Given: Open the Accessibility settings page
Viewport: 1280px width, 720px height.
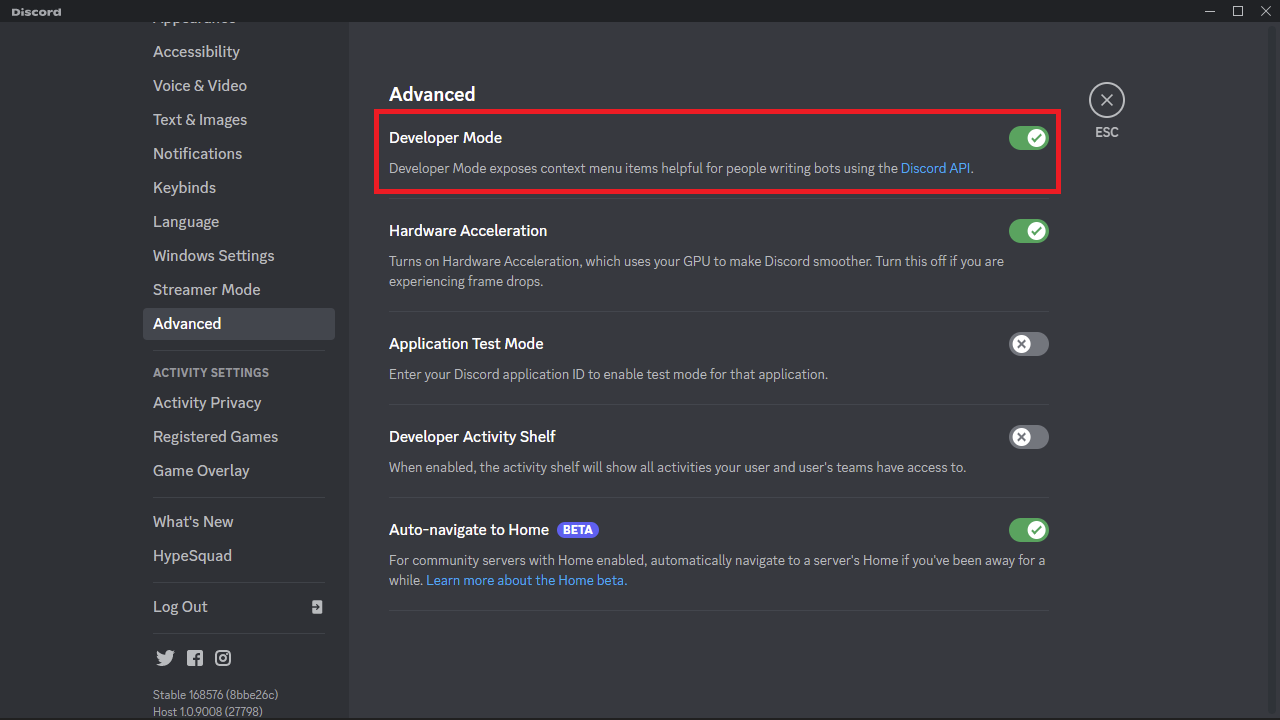Looking at the screenshot, I should coord(238,52).
